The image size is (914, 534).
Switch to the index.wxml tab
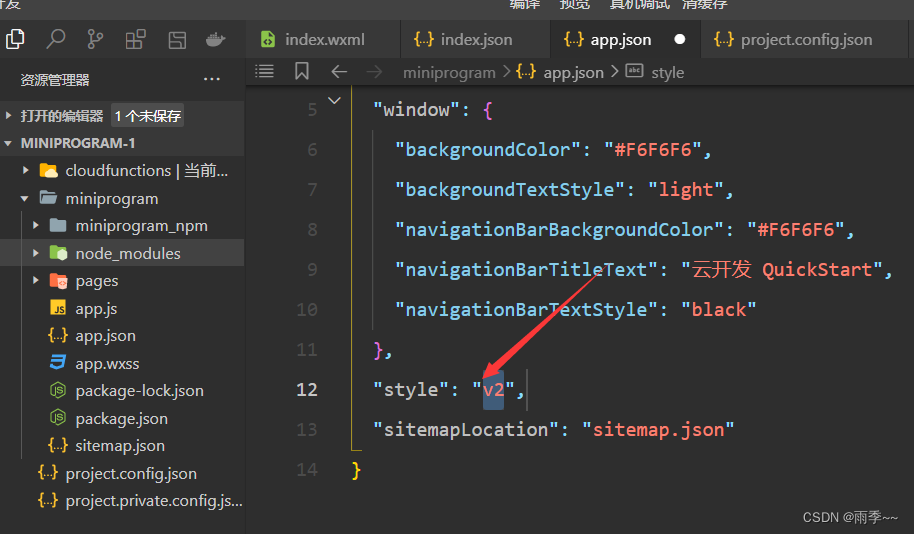point(324,40)
